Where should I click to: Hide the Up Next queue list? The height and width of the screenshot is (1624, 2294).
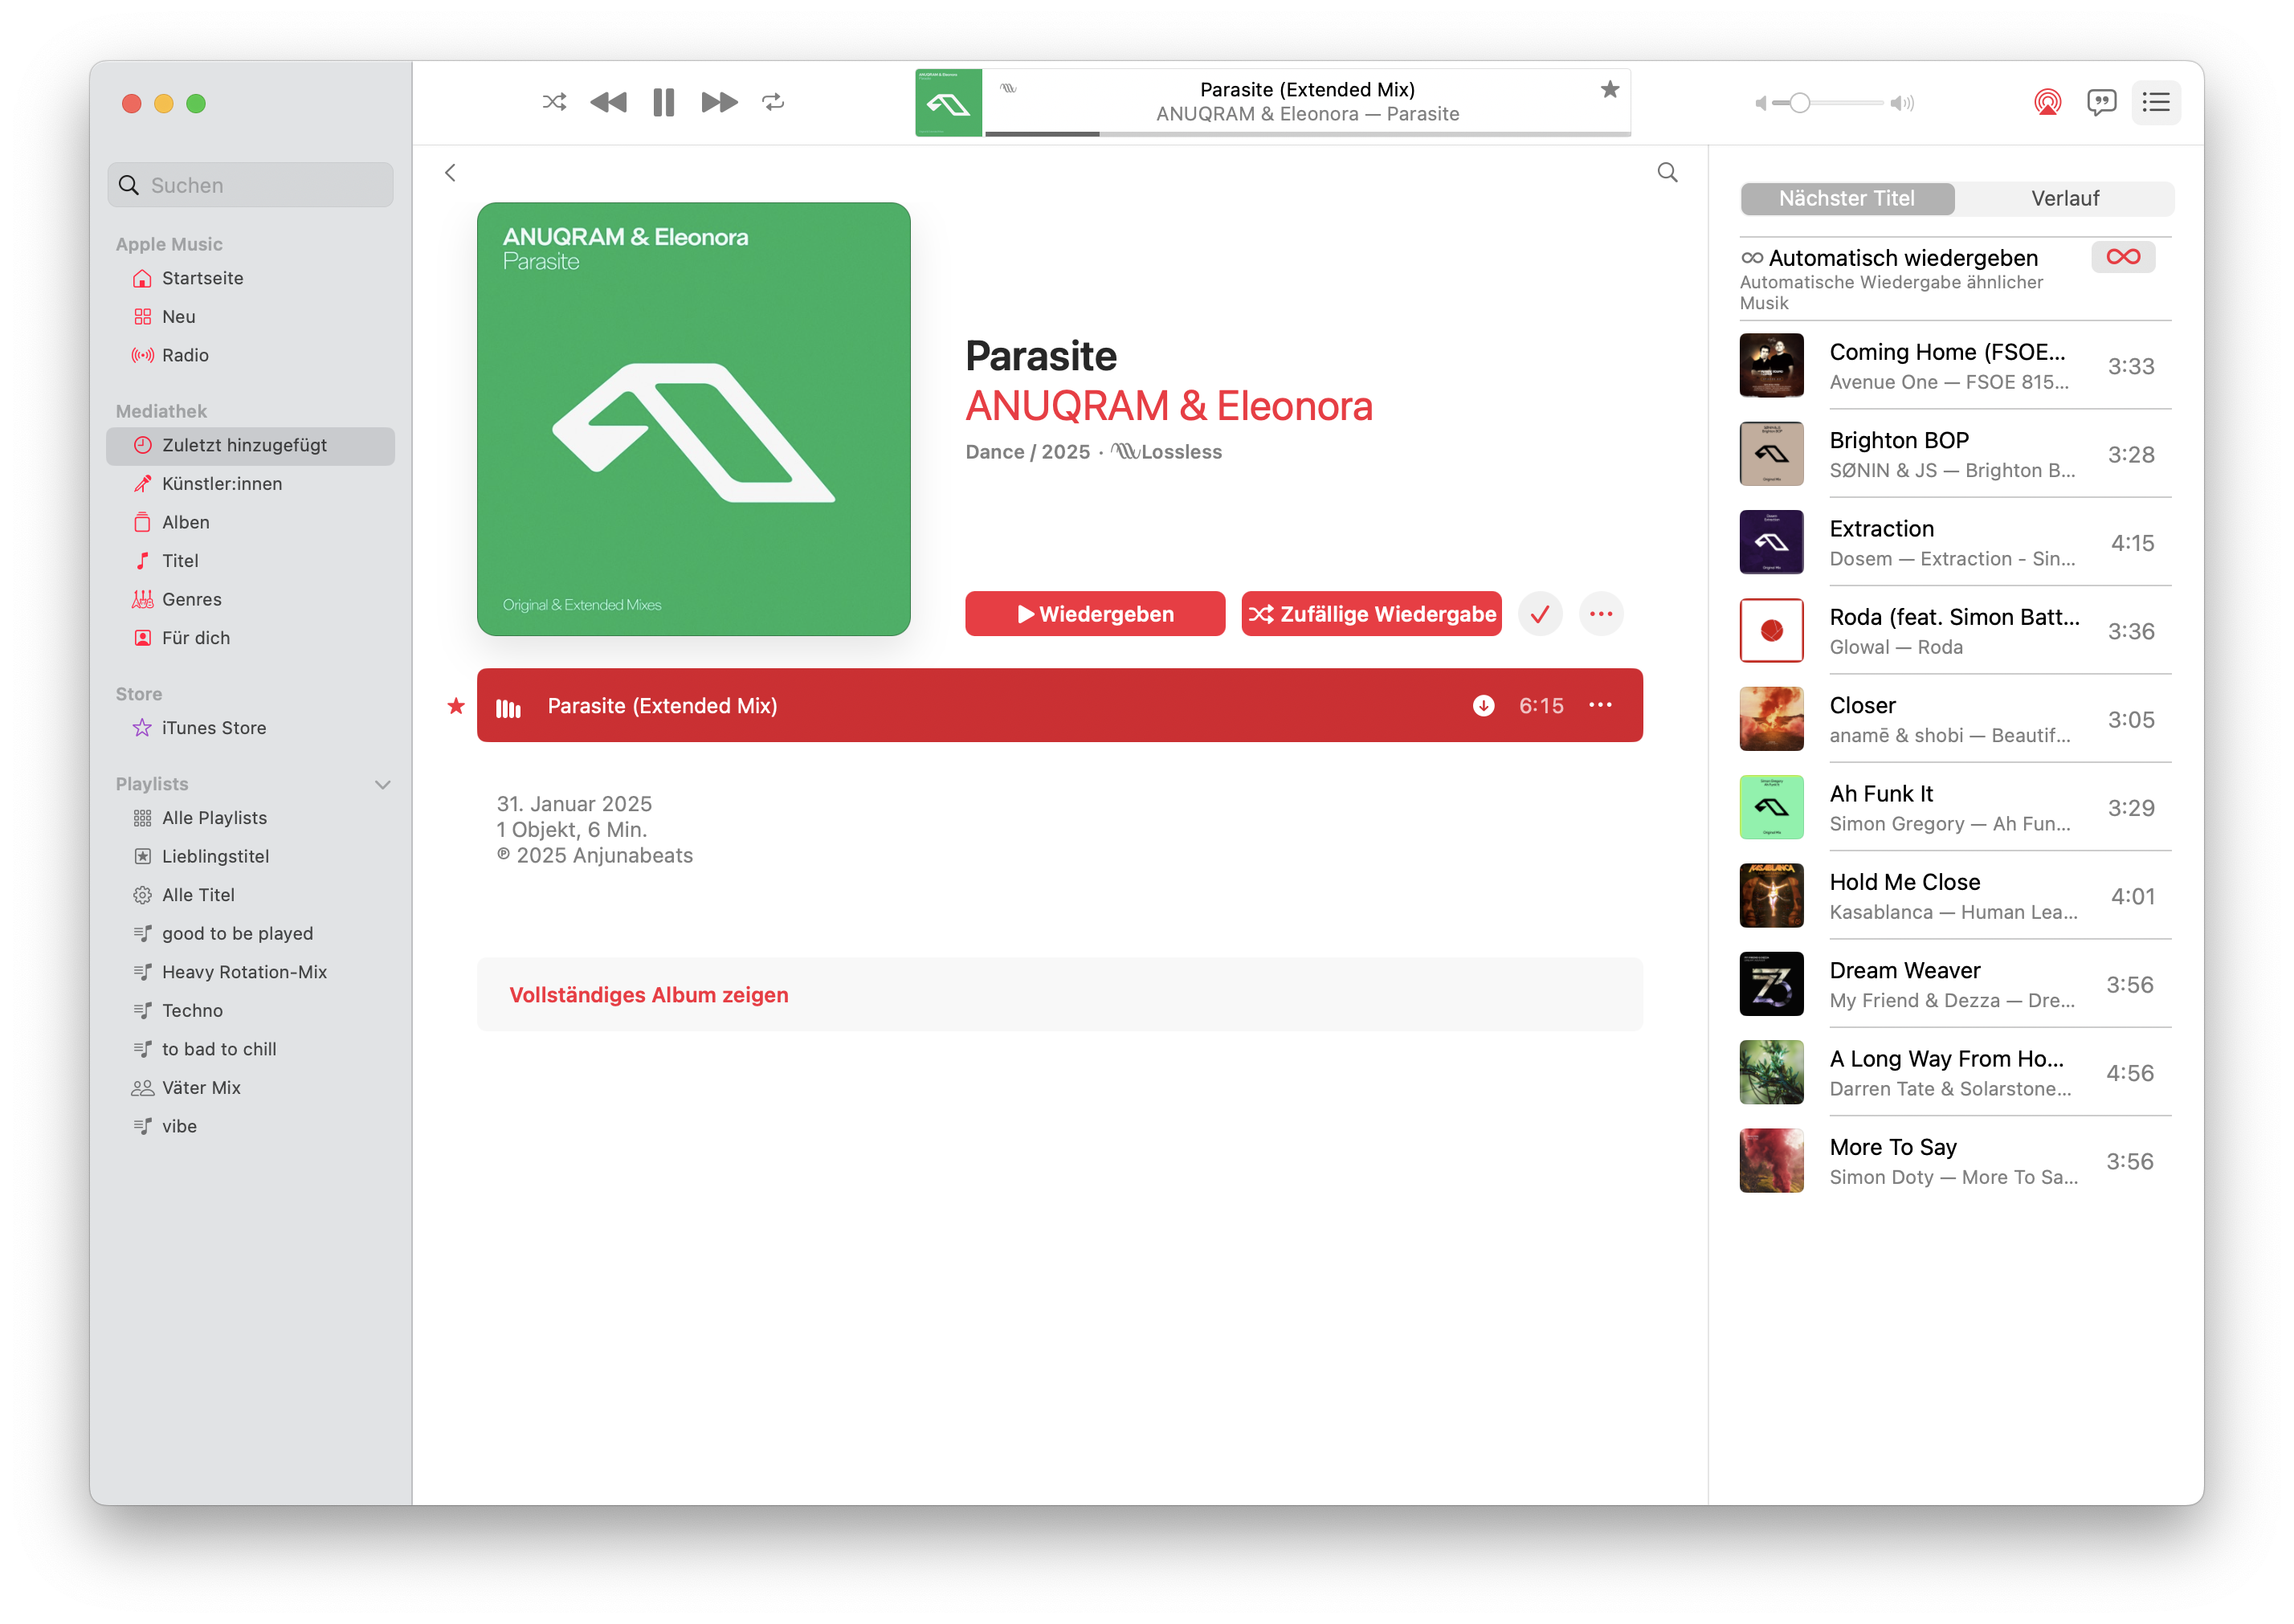(2156, 102)
